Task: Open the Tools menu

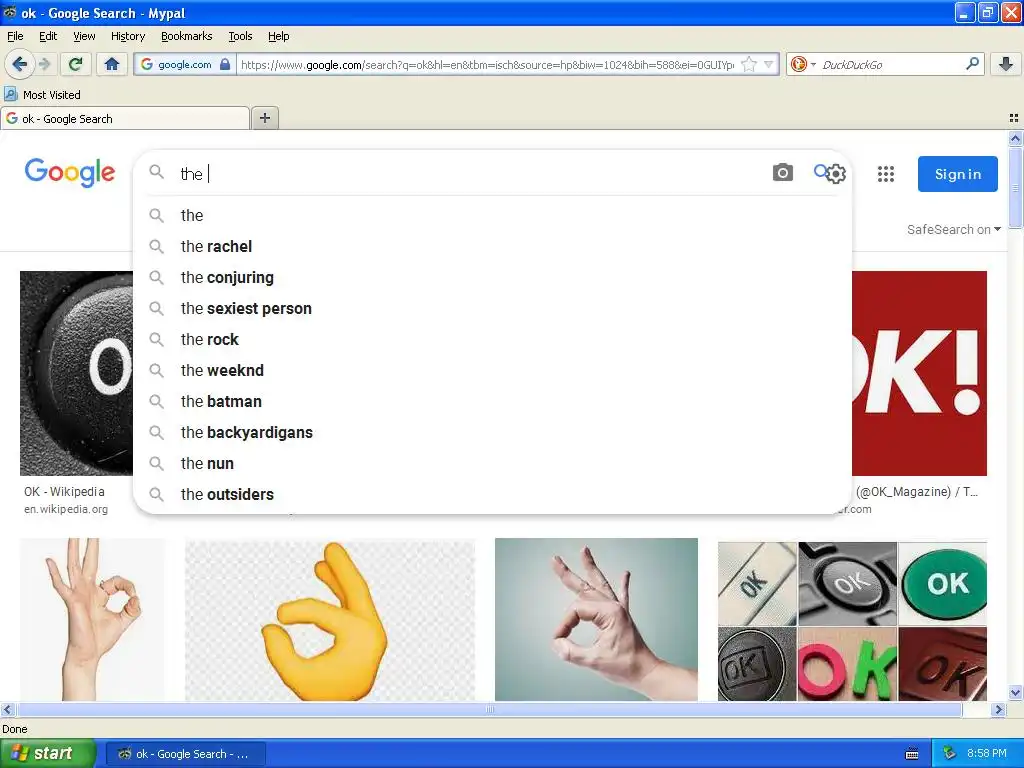Action: 240,36
